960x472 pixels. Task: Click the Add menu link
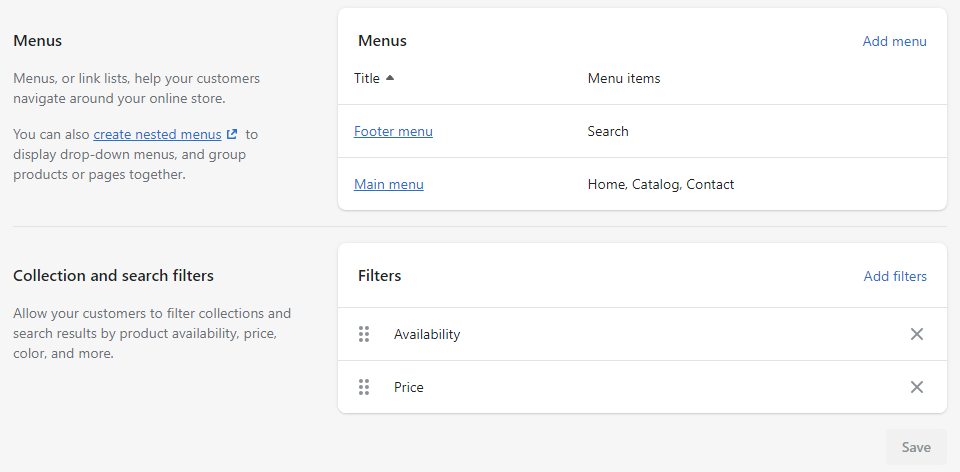tap(894, 41)
